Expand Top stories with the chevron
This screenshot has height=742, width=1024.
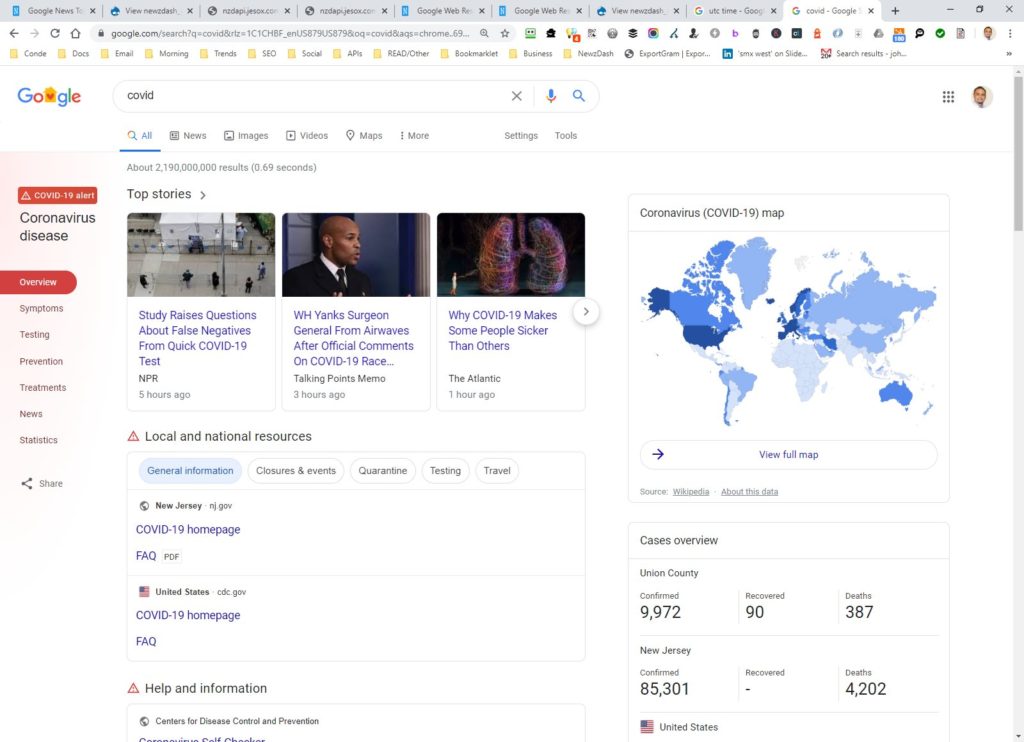pyautogui.click(x=202, y=195)
